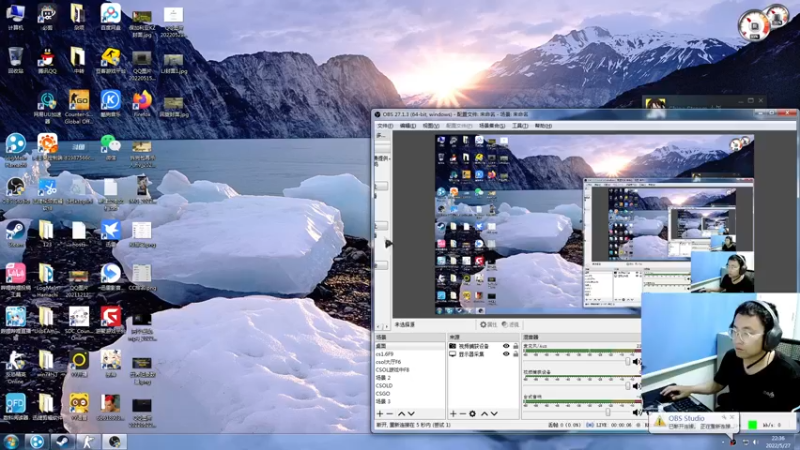Open the 文件(F) menu in OBS

(385, 126)
